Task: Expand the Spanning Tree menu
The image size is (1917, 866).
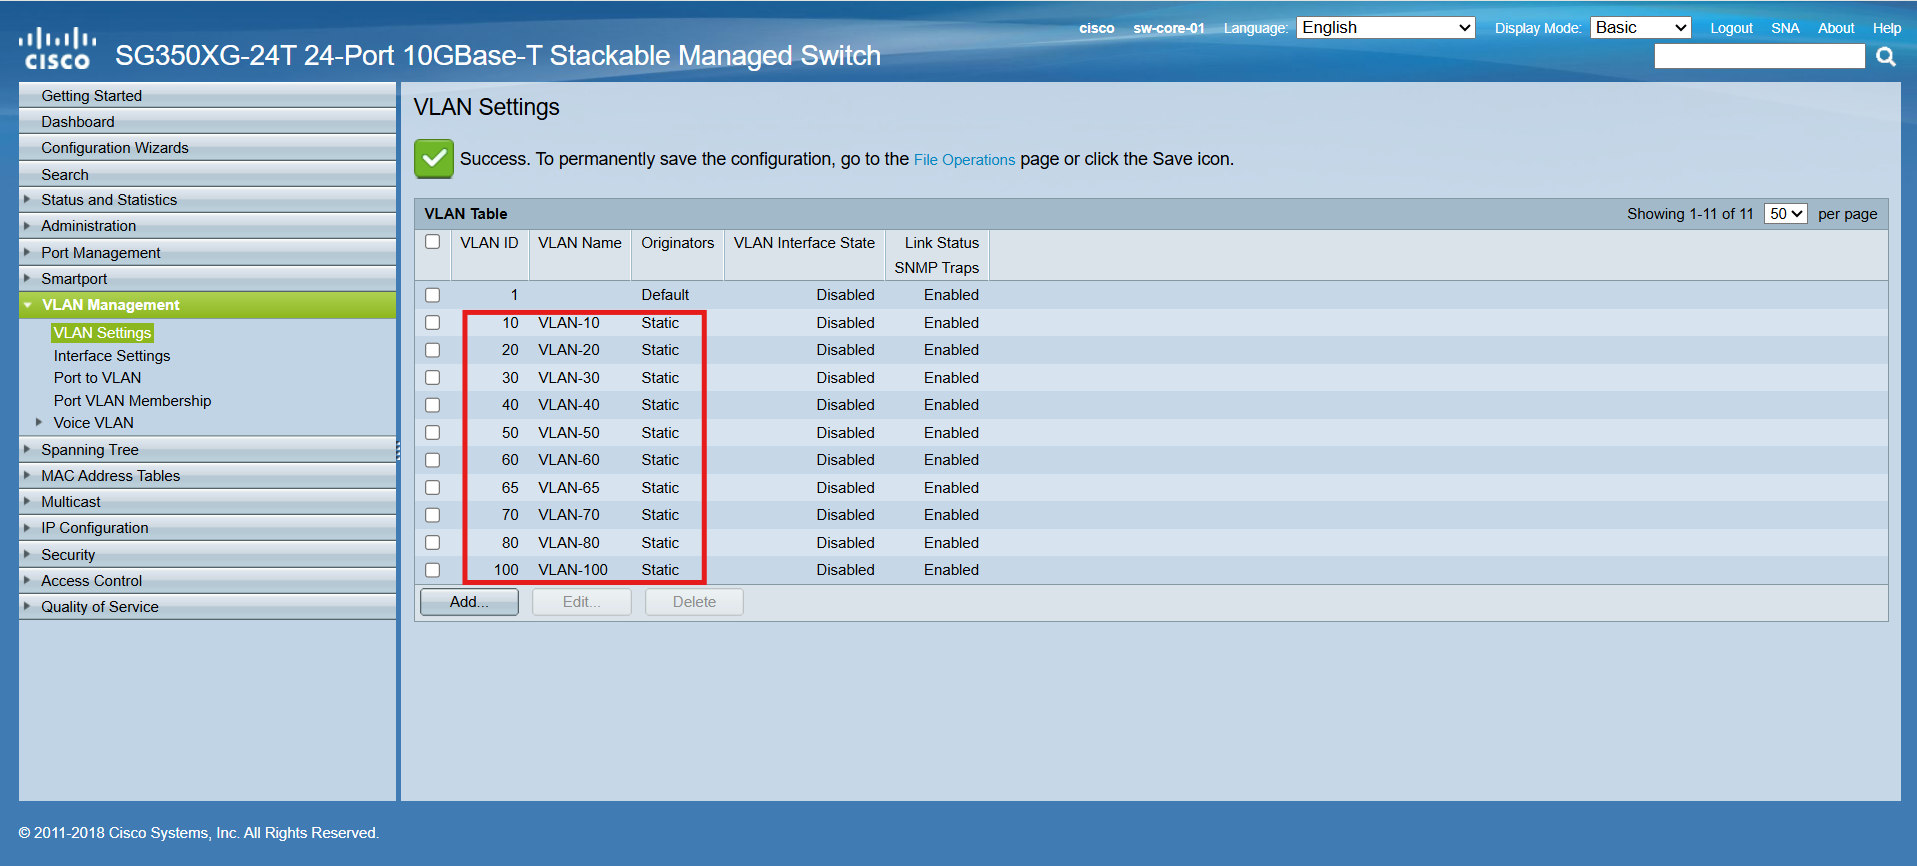Action: pyautogui.click(x=90, y=450)
